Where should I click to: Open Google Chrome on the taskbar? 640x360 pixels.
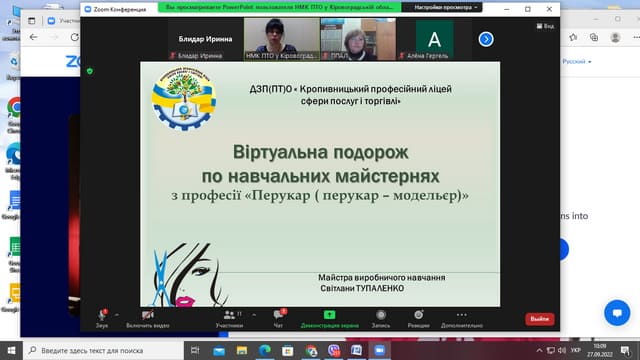[311, 350]
